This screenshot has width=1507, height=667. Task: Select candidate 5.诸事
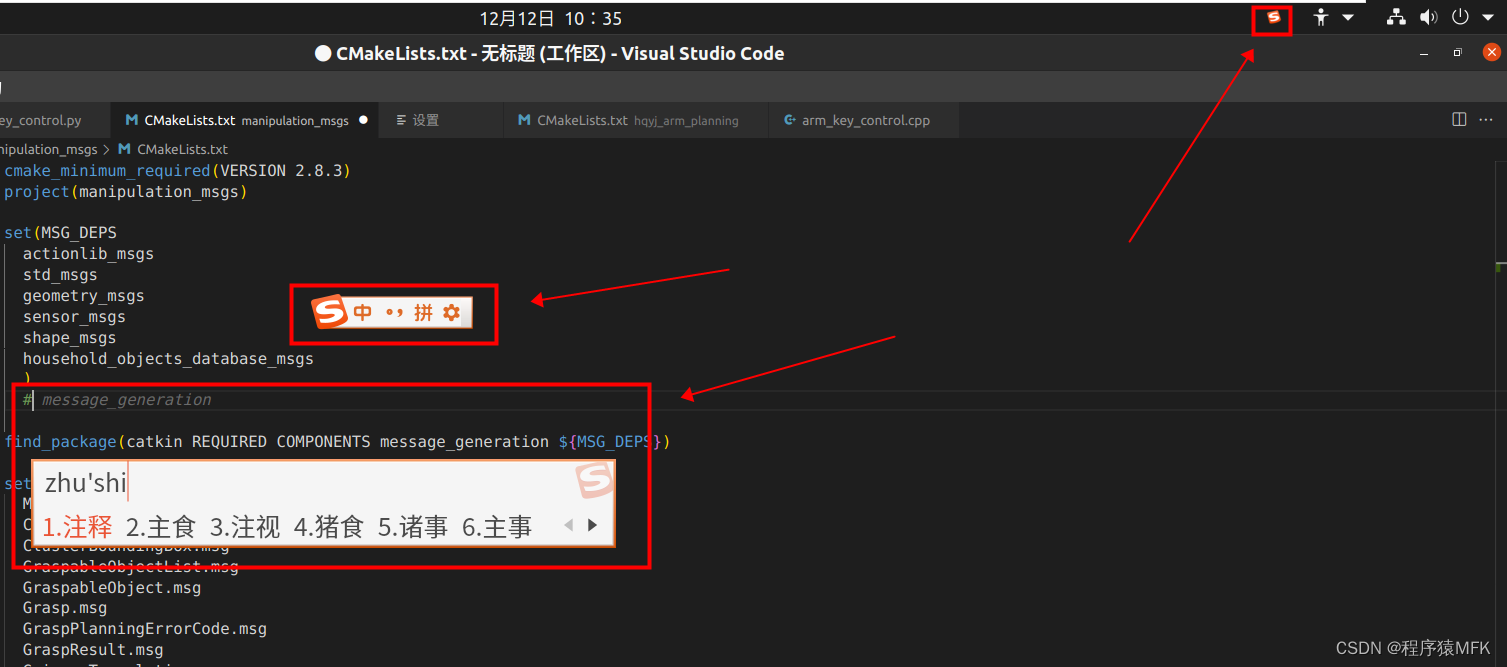(413, 526)
